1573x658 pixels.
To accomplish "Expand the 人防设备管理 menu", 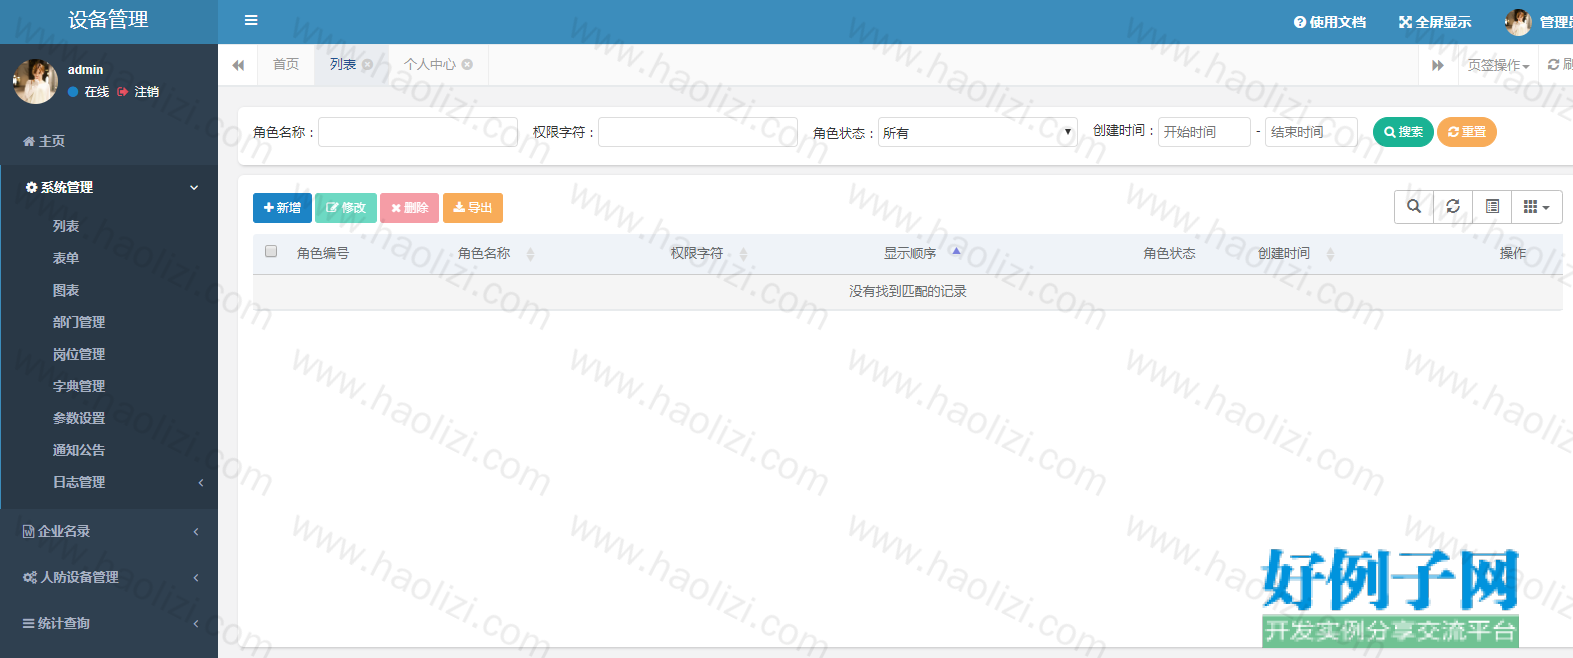I will (109, 577).
